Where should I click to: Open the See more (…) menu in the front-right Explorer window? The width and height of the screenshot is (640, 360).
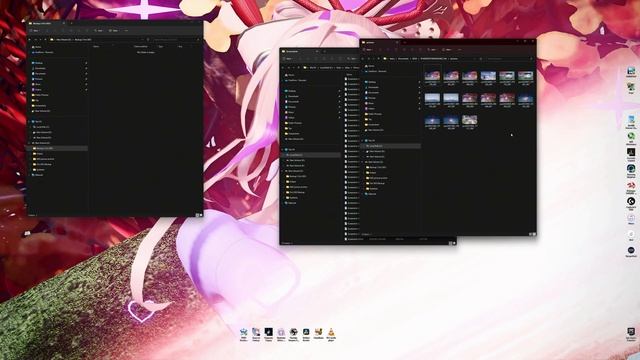[459, 50]
